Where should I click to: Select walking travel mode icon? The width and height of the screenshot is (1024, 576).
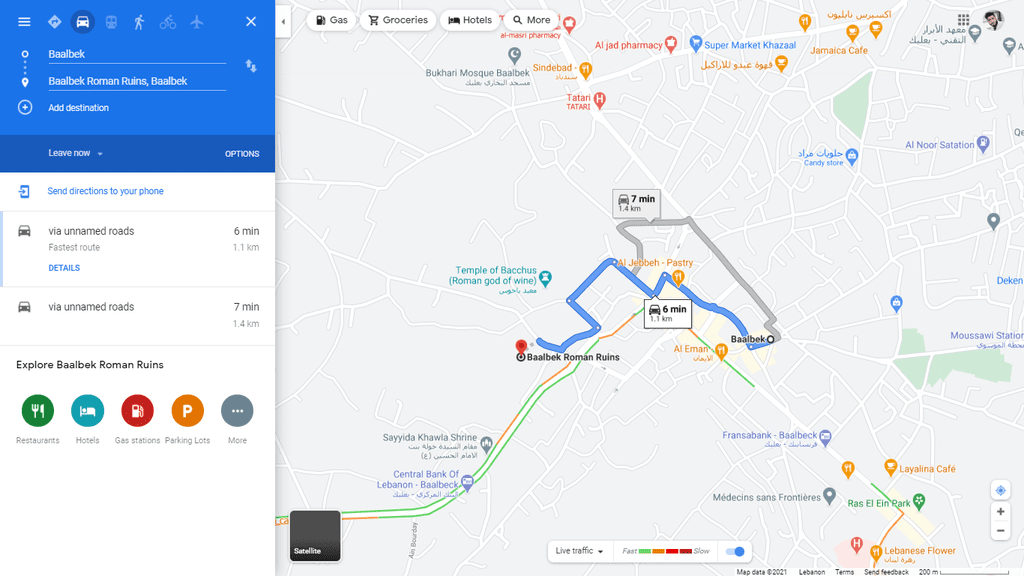[x=139, y=22]
